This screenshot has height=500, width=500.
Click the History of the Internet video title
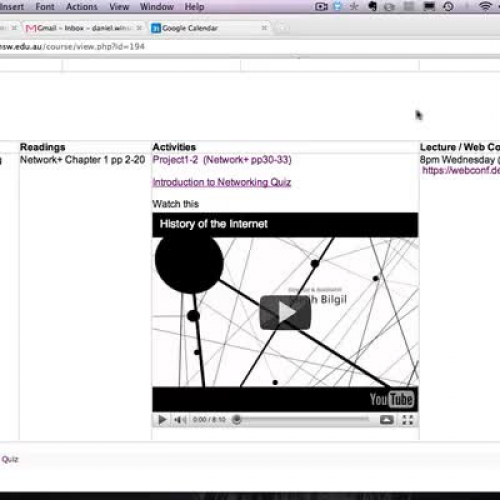click(213, 224)
